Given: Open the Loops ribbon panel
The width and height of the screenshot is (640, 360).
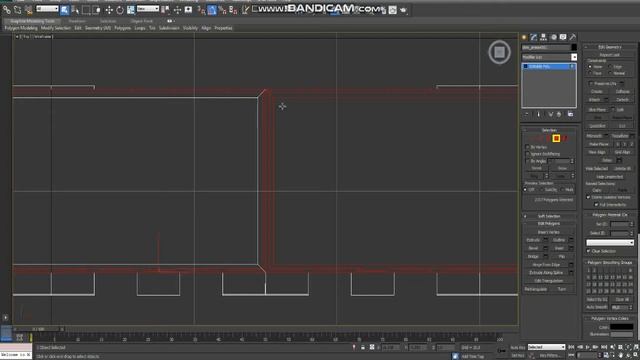Looking at the screenshot, I should point(140,28).
